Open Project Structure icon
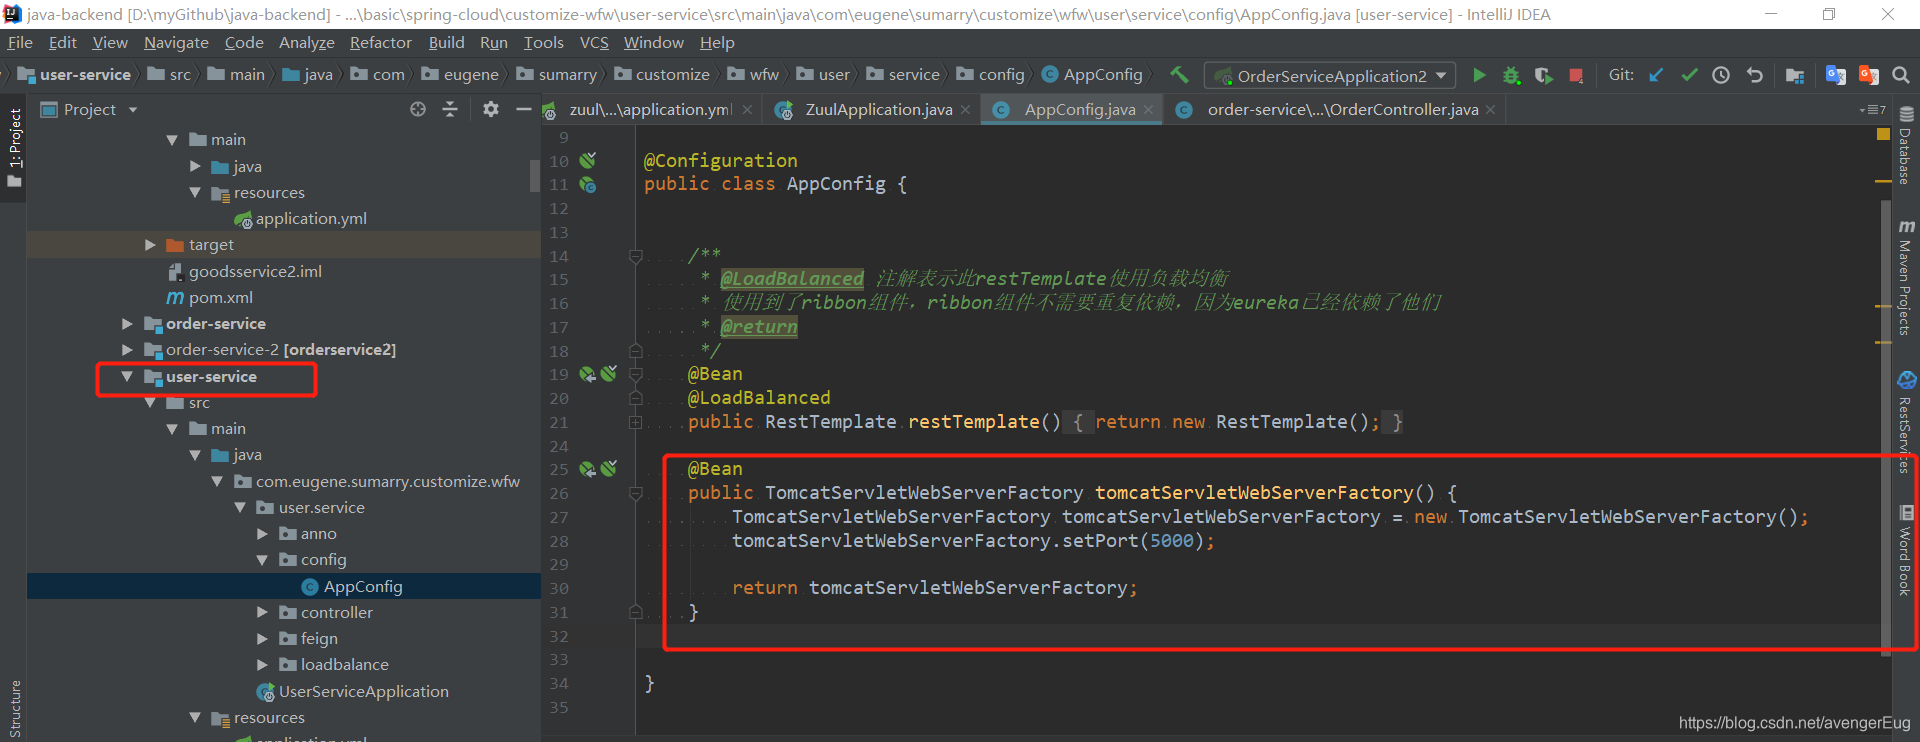 1795,75
